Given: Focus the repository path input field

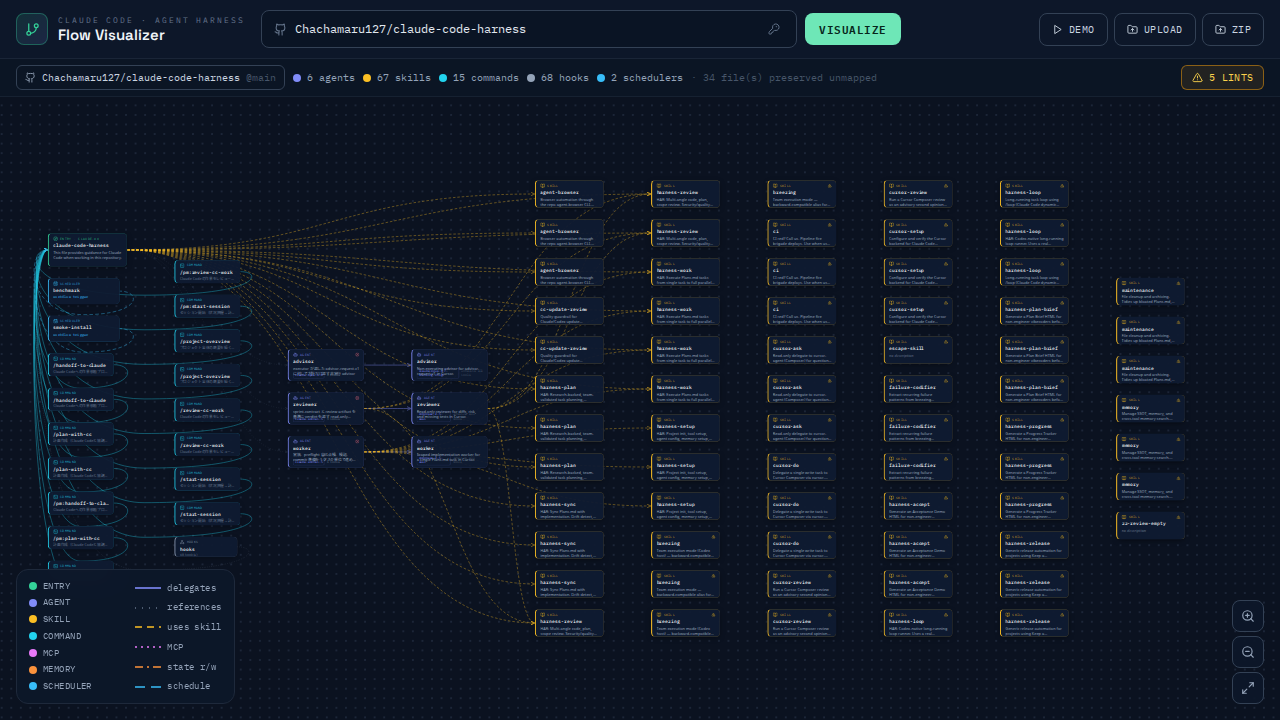Looking at the screenshot, I should (529, 29).
